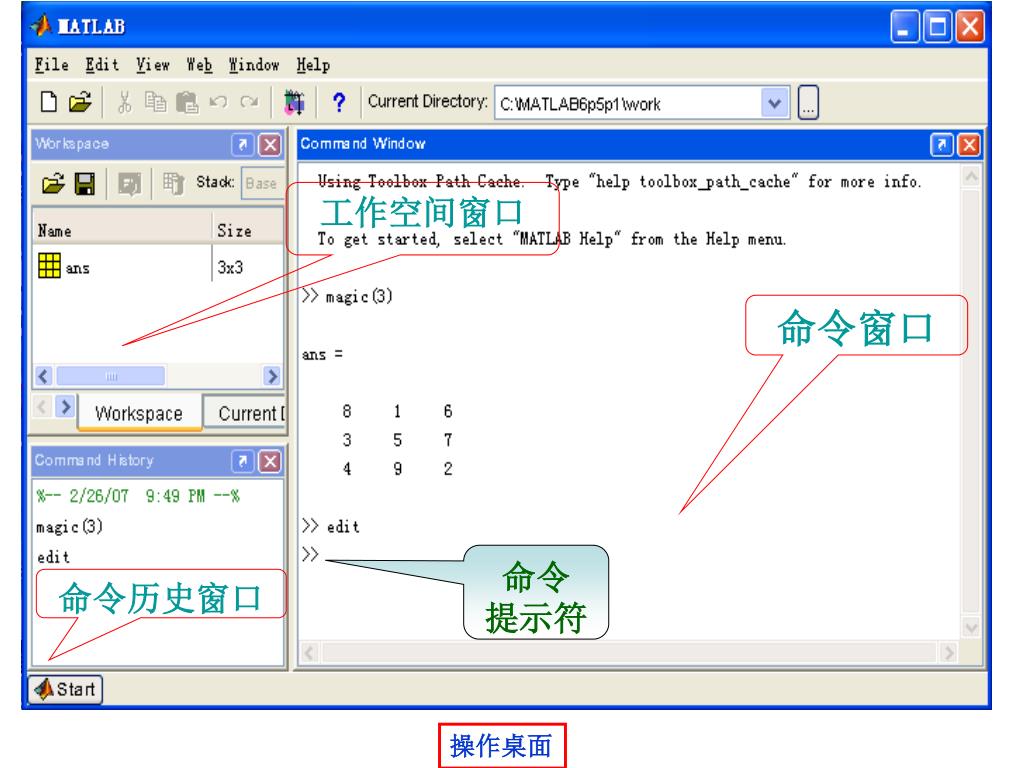Switch to the Workspace tab
Screen dimensions: 1024x768
(x=139, y=413)
